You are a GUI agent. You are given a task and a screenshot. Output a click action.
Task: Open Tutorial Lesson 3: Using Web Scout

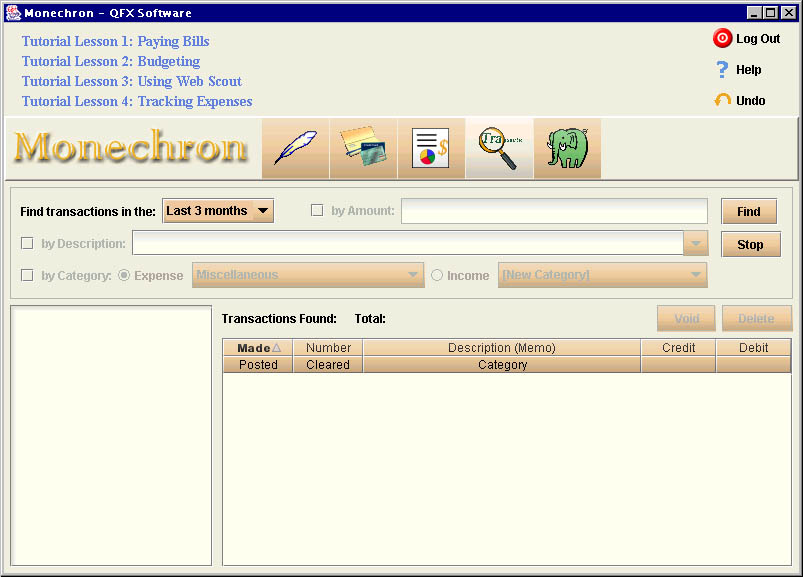coord(132,82)
